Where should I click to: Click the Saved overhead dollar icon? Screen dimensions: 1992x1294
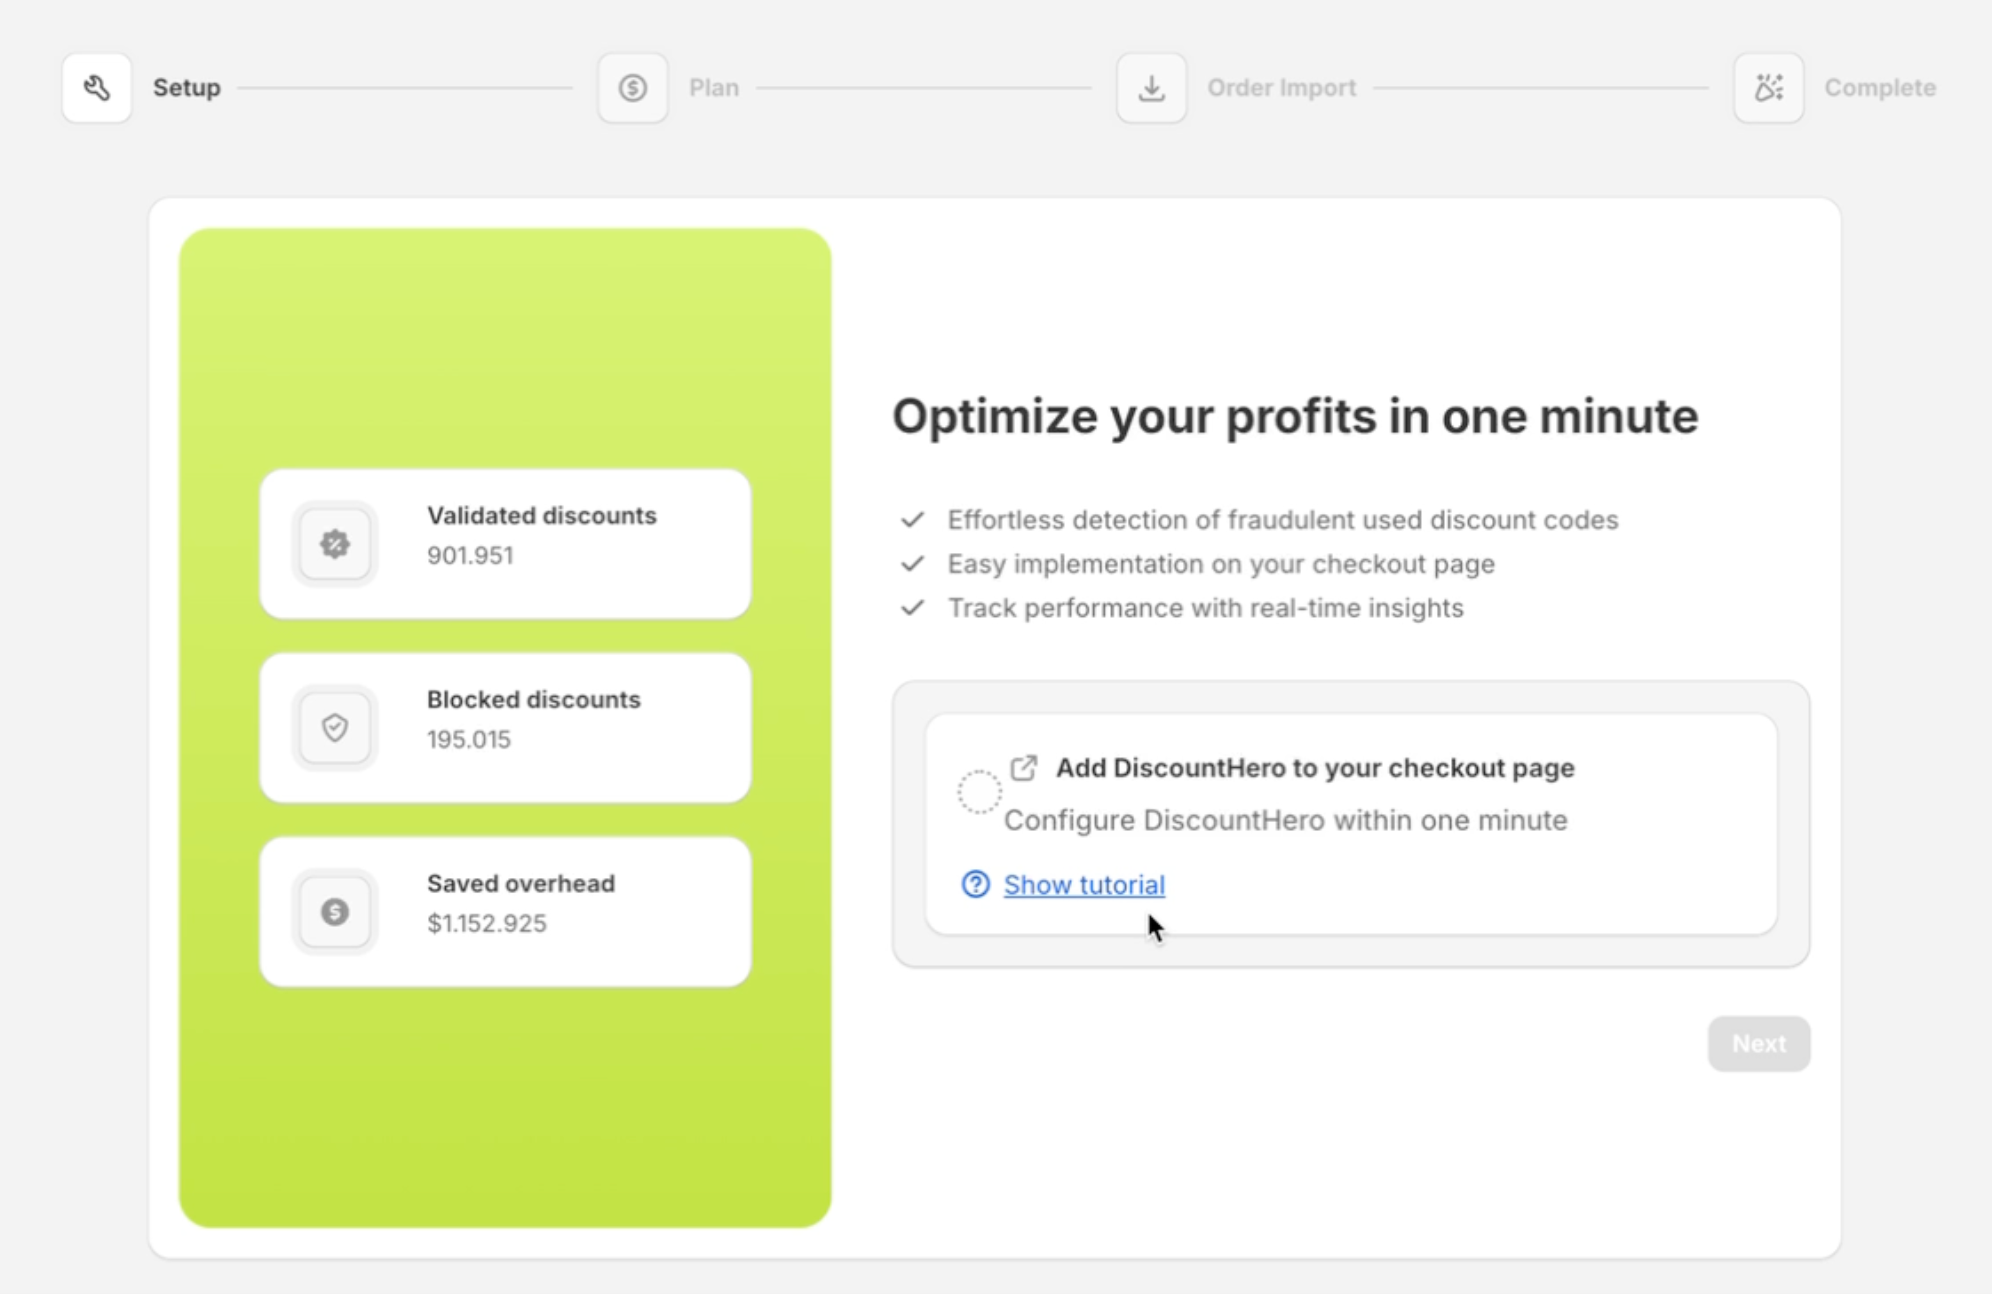click(335, 911)
